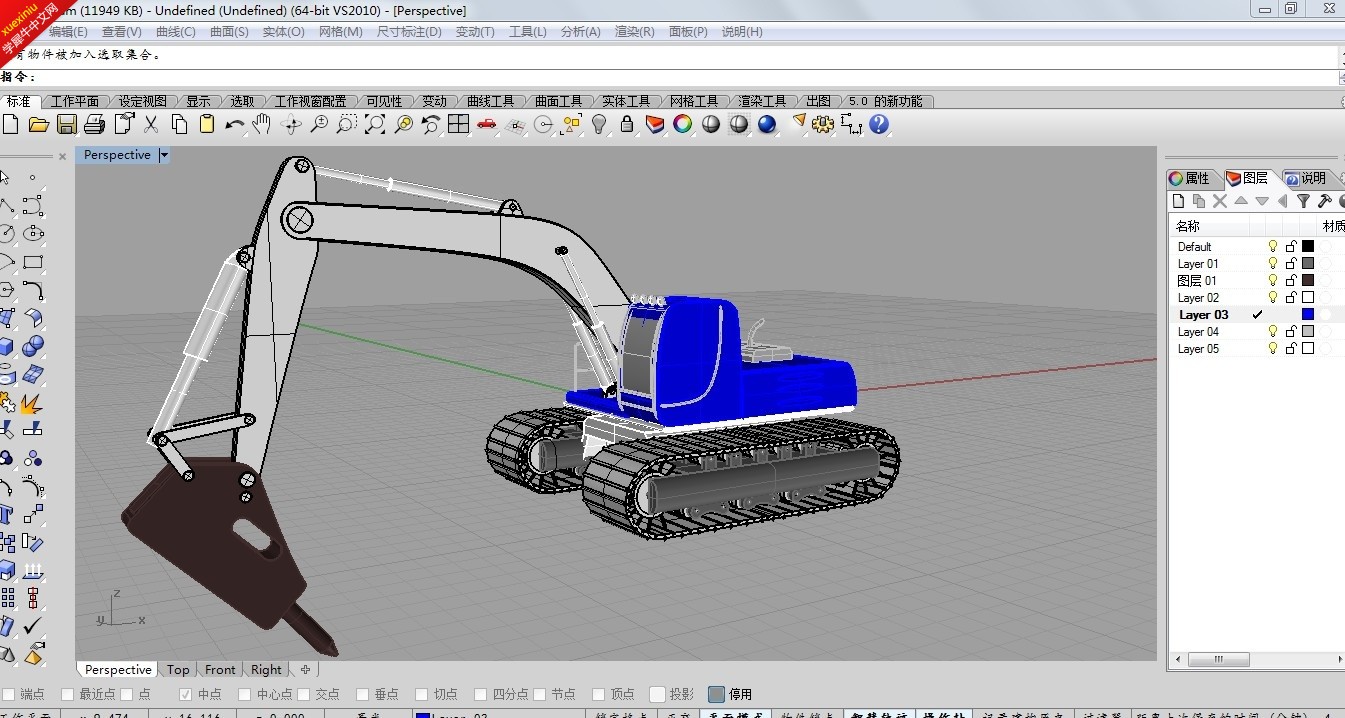Screen dimensions: 1345x718
Task: Open the color wheel icon in toolbar
Action: [683, 124]
